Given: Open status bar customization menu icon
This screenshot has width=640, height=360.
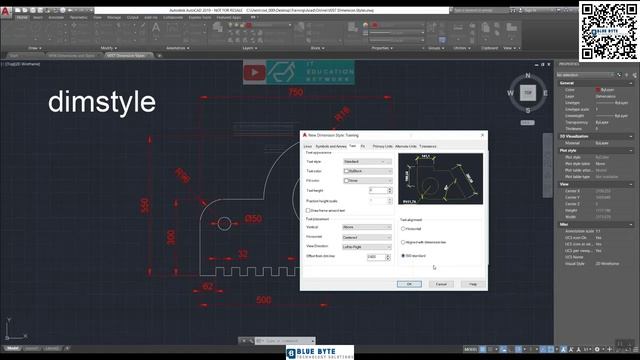Looking at the screenshot, I should 635,349.
